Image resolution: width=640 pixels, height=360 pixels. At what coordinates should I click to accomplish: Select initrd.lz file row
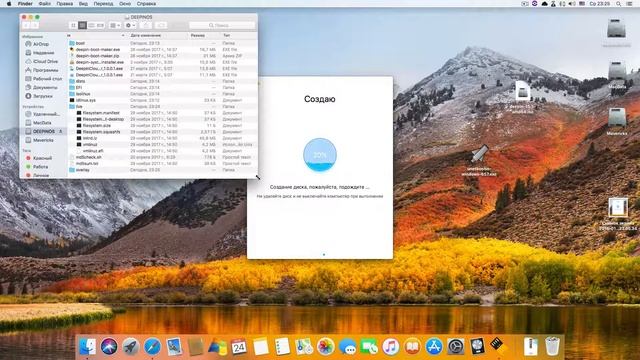pyautogui.click(x=162, y=138)
